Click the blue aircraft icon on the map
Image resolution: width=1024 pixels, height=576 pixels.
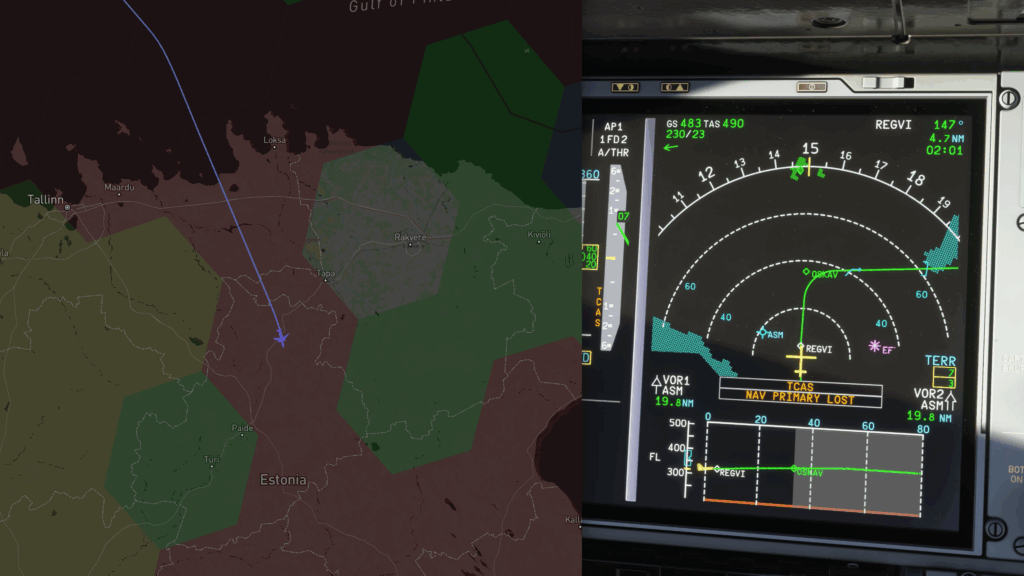(281, 339)
